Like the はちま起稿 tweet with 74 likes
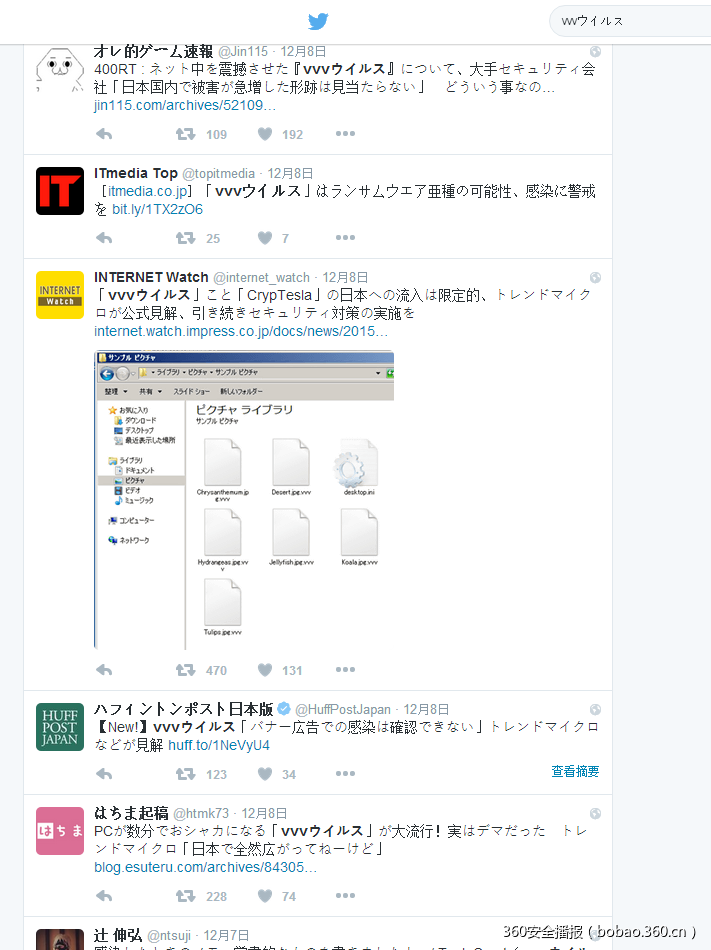This screenshot has height=950, width=711. pyautogui.click(x=265, y=896)
